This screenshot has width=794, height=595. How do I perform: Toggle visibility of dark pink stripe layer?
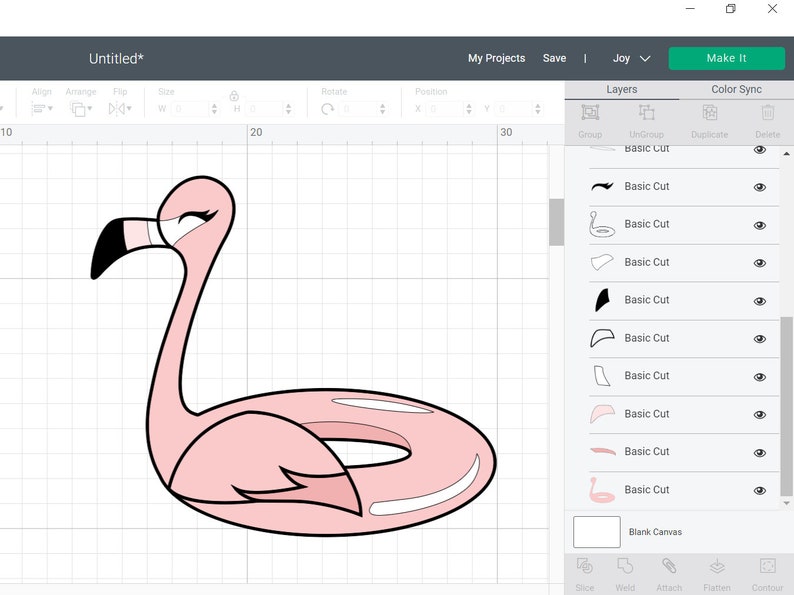tap(760, 453)
